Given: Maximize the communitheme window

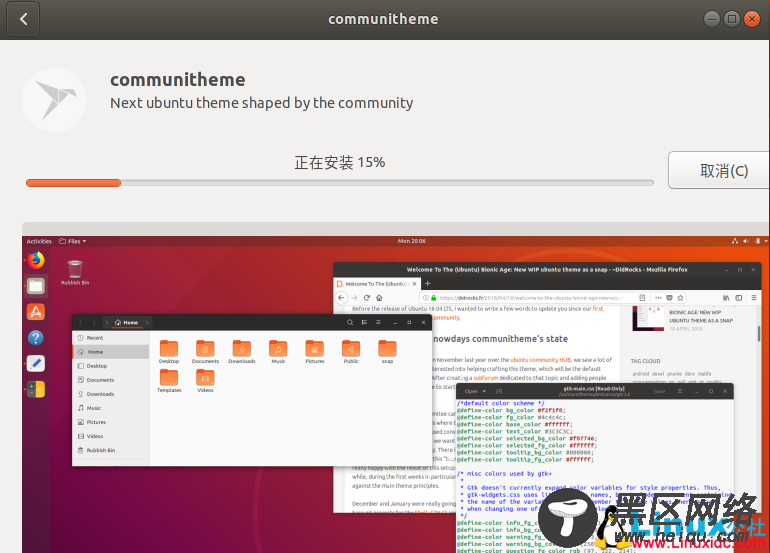Looking at the screenshot, I should pos(732,19).
